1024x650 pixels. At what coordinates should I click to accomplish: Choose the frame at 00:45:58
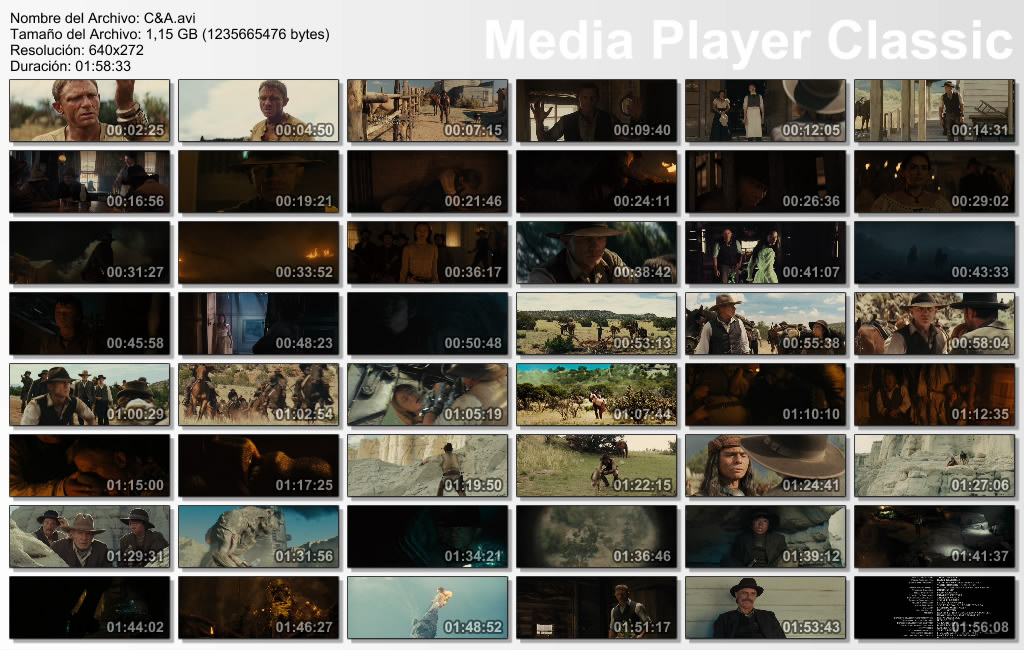tap(89, 323)
